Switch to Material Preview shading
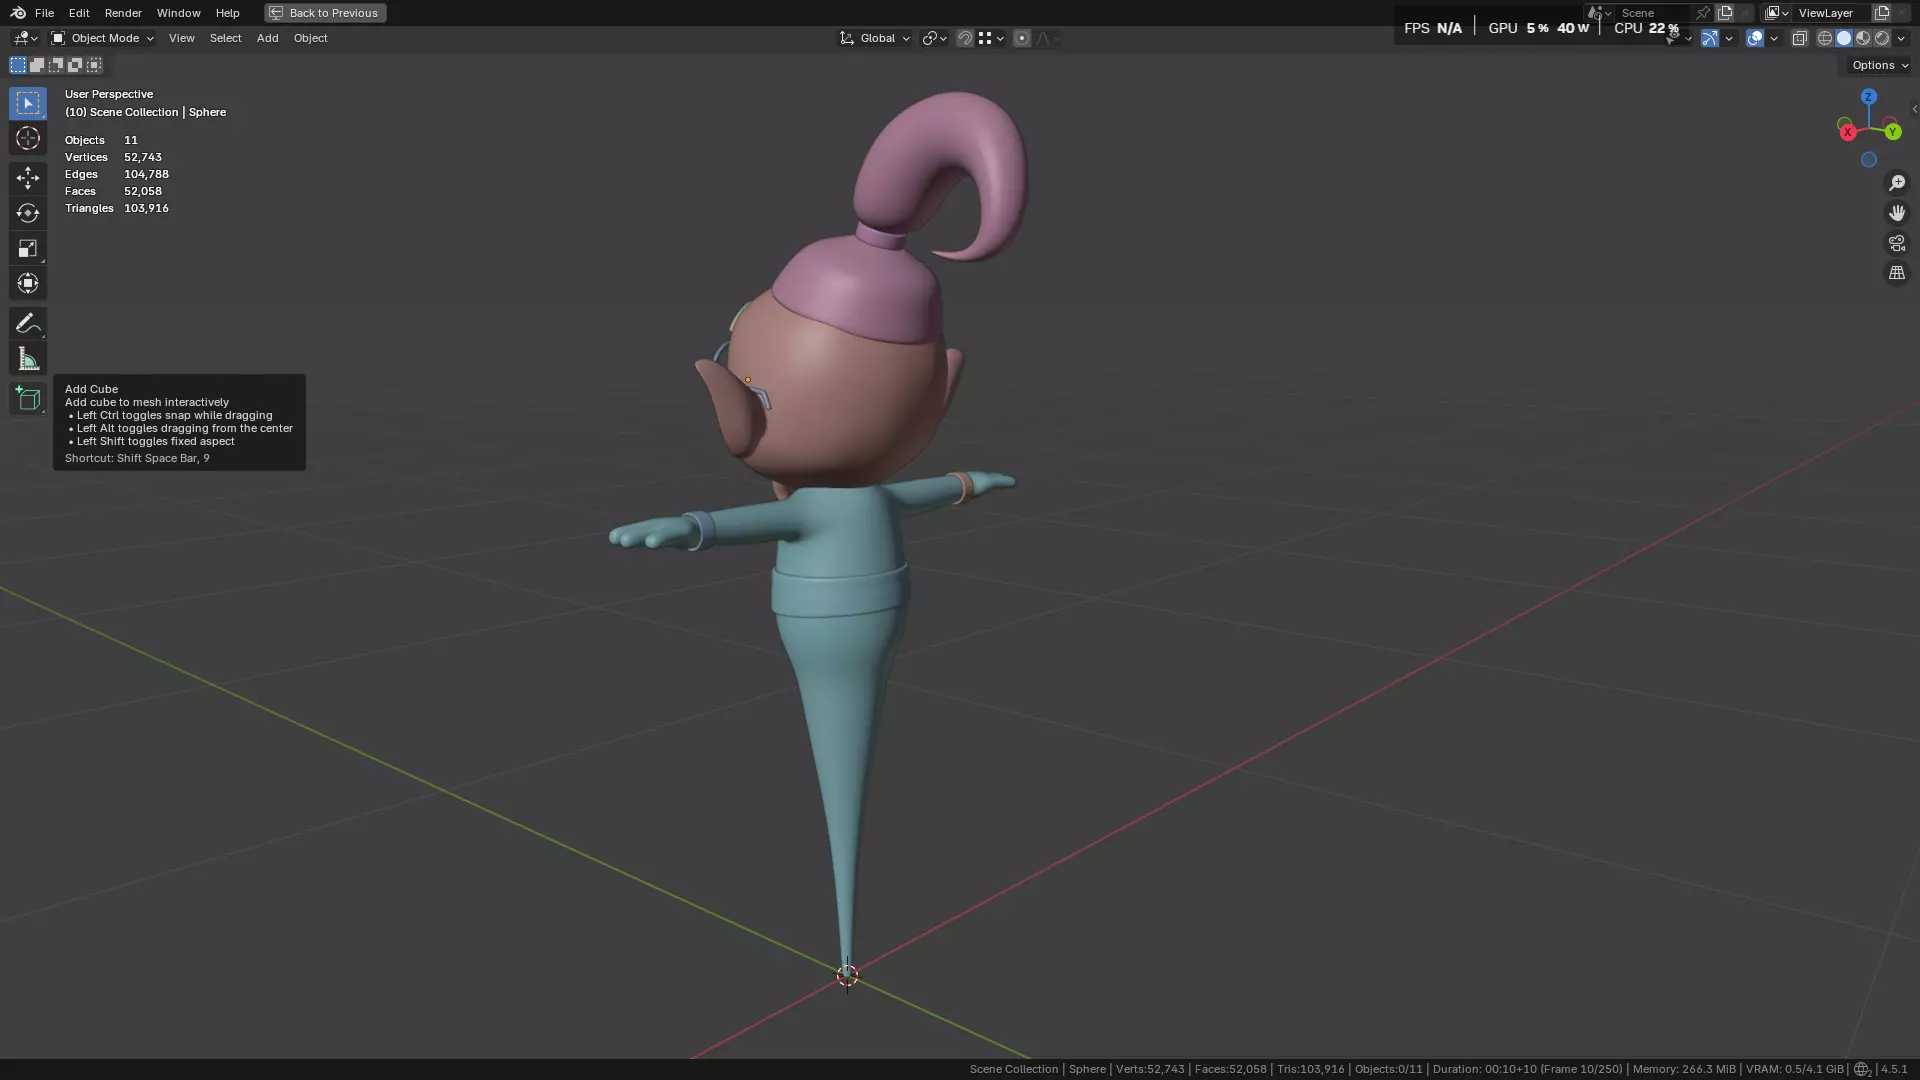 coord(1863,38)
